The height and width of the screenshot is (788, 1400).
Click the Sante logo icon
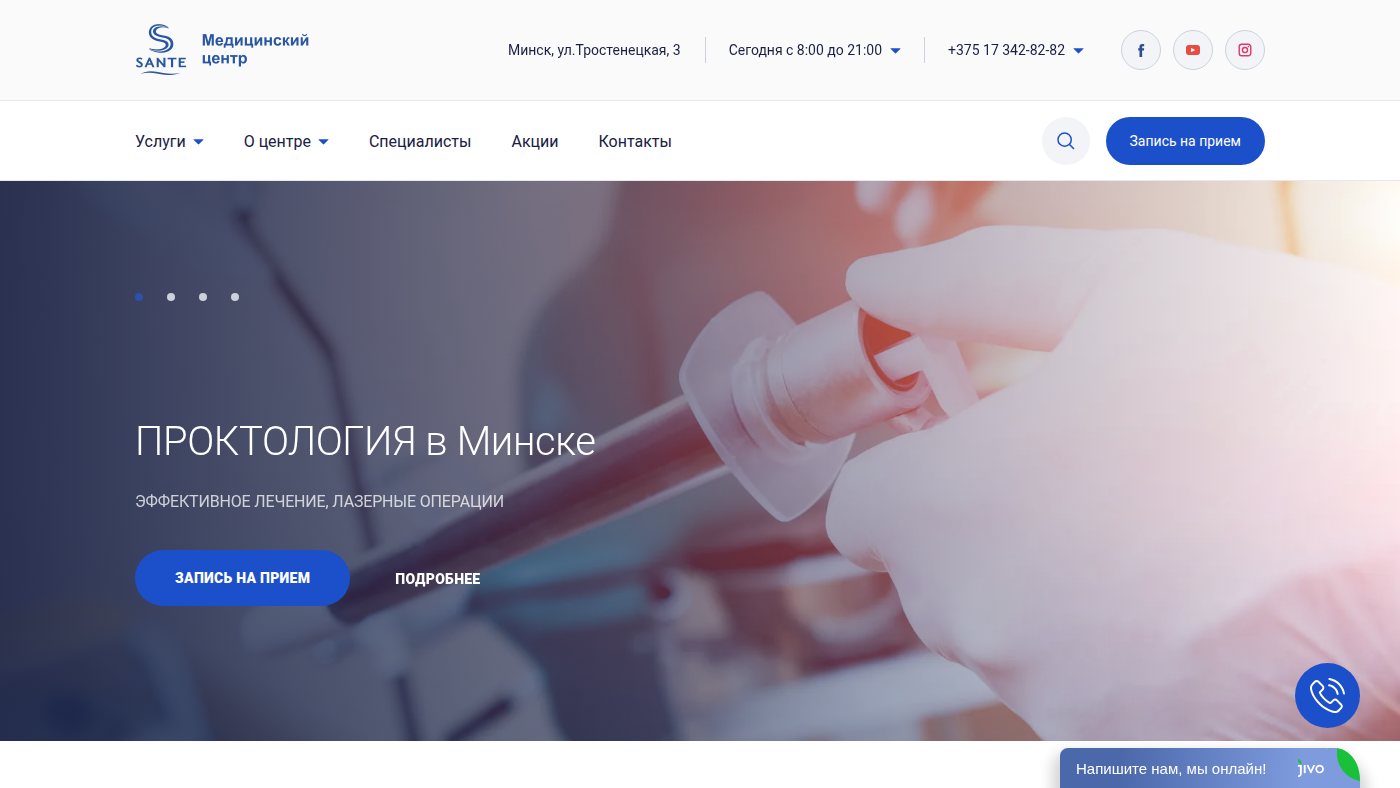pyautogui.click(x=161, y=50)
